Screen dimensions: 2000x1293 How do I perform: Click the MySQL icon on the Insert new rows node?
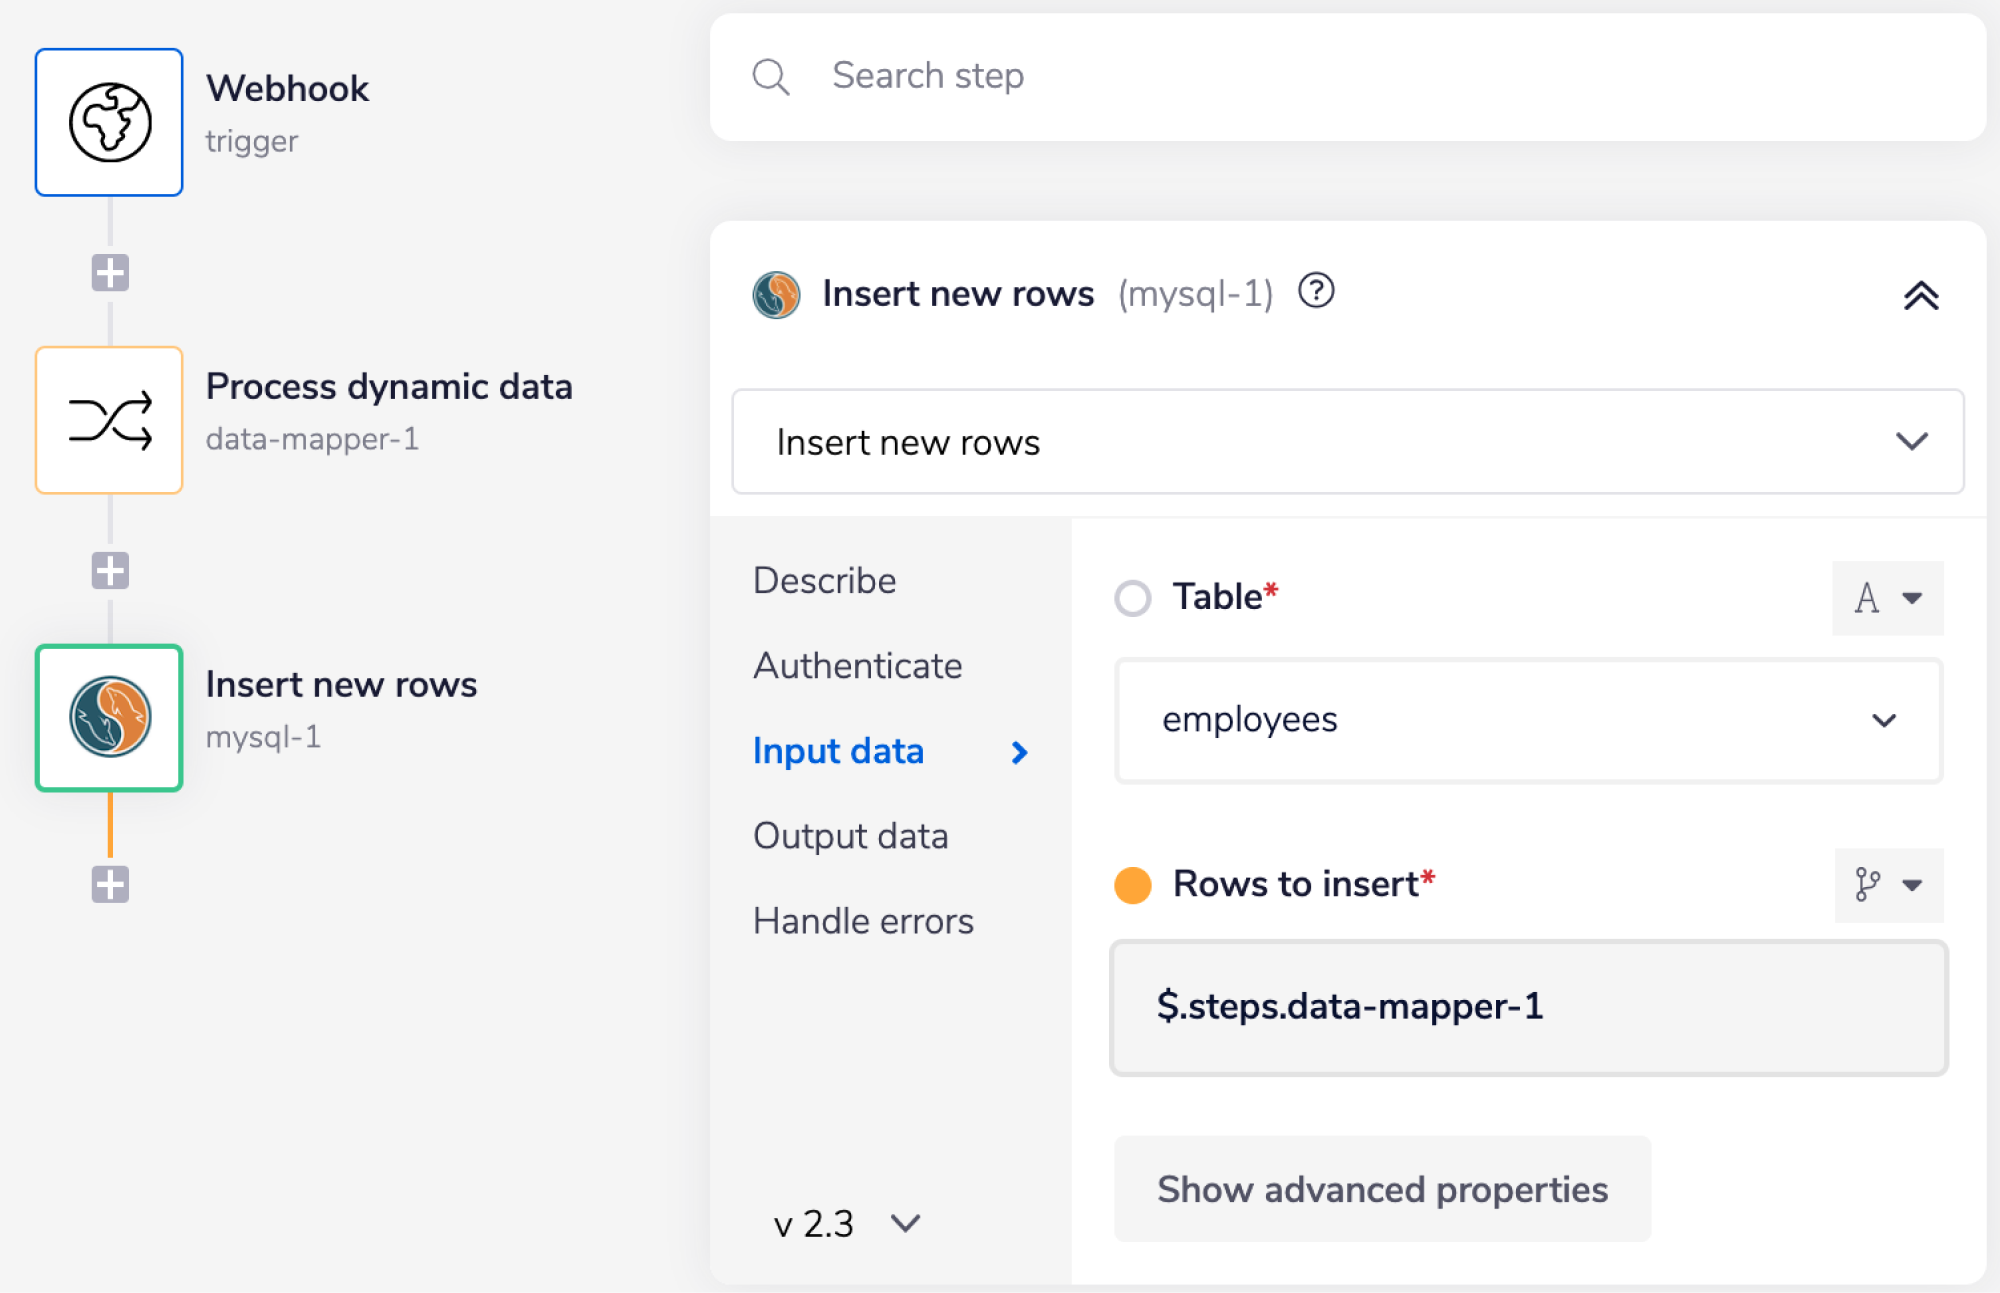click(108, 717)
